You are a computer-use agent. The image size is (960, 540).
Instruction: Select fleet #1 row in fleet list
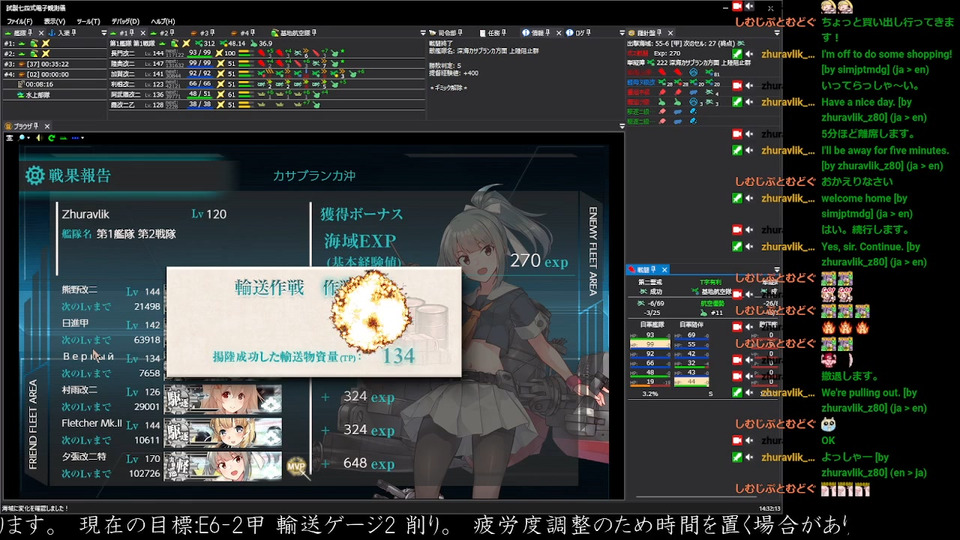(54, 43)
